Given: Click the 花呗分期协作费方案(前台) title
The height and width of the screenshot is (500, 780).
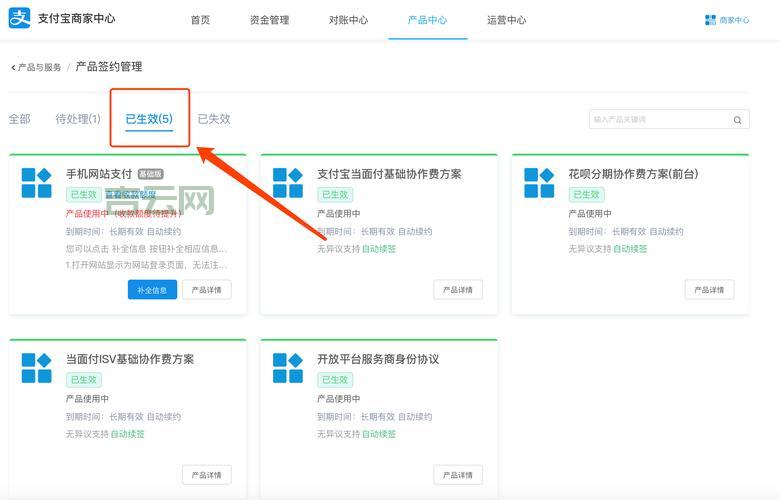Looking at the screenshot, I should (633, 174).
